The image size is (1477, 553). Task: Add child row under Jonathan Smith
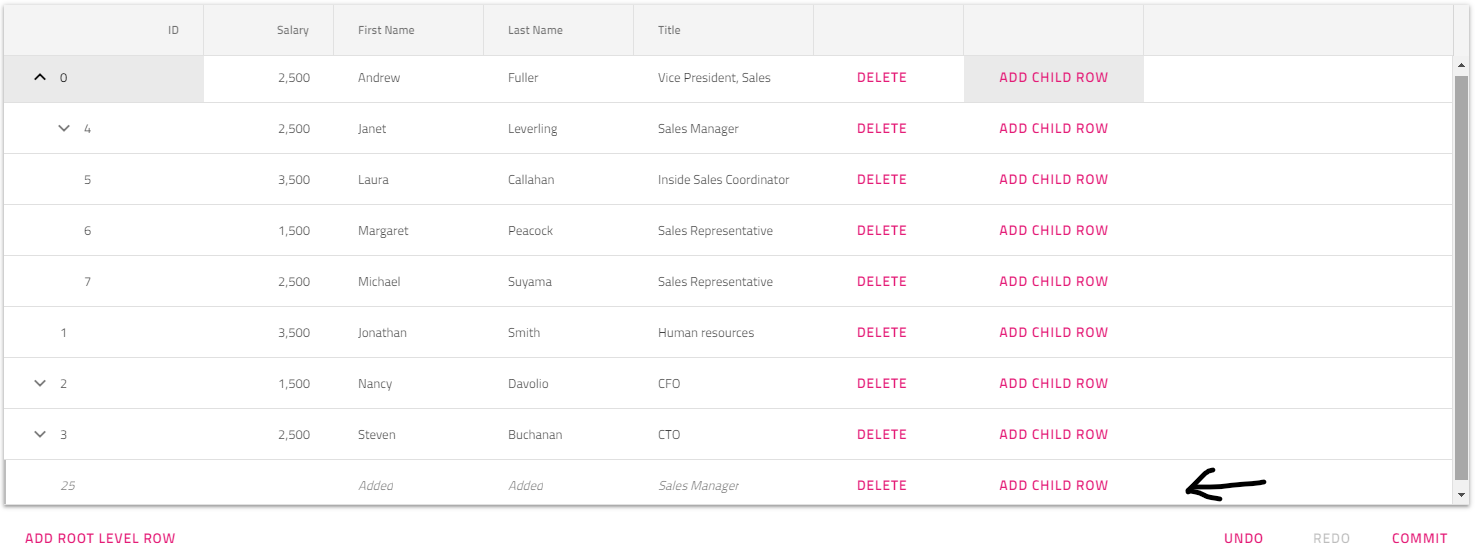pyautogui.click(x=1053, y=332)
